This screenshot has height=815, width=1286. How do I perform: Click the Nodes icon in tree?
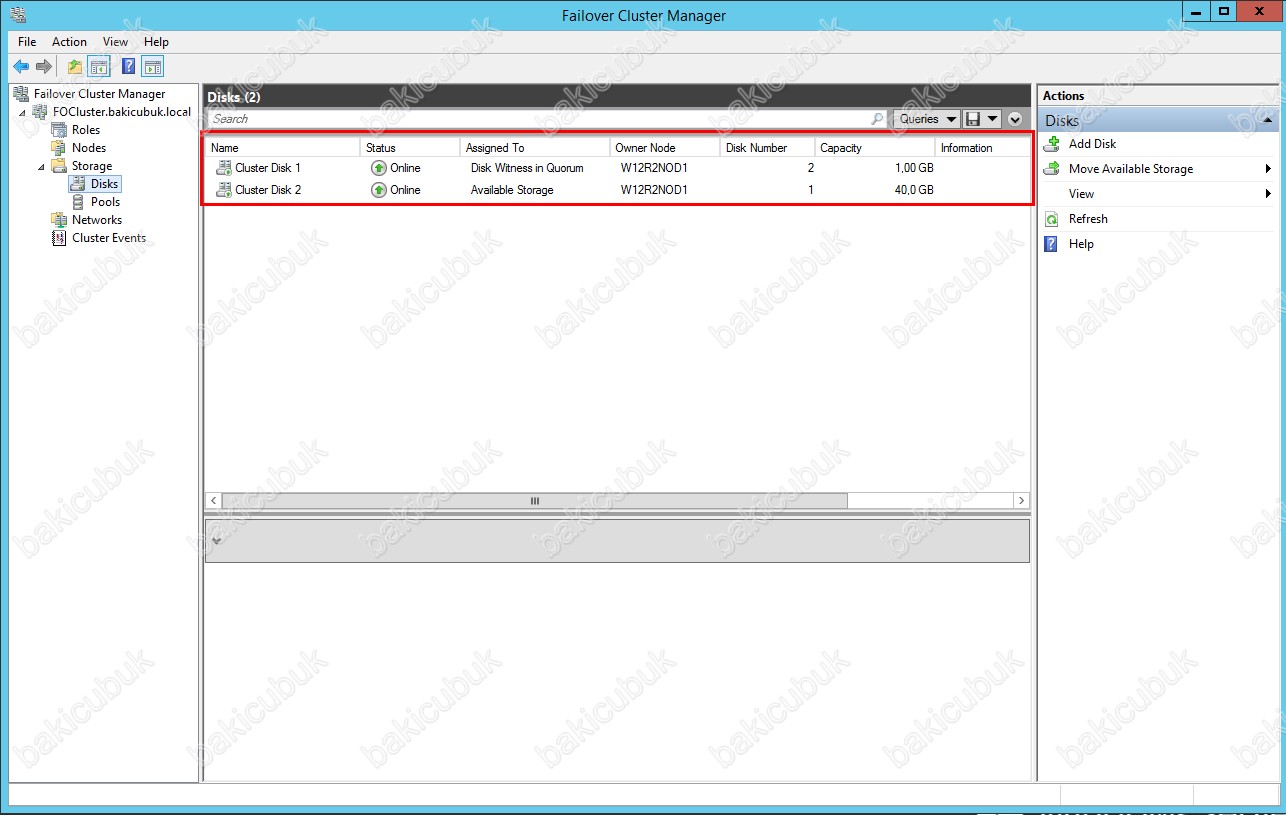[59, 148]
